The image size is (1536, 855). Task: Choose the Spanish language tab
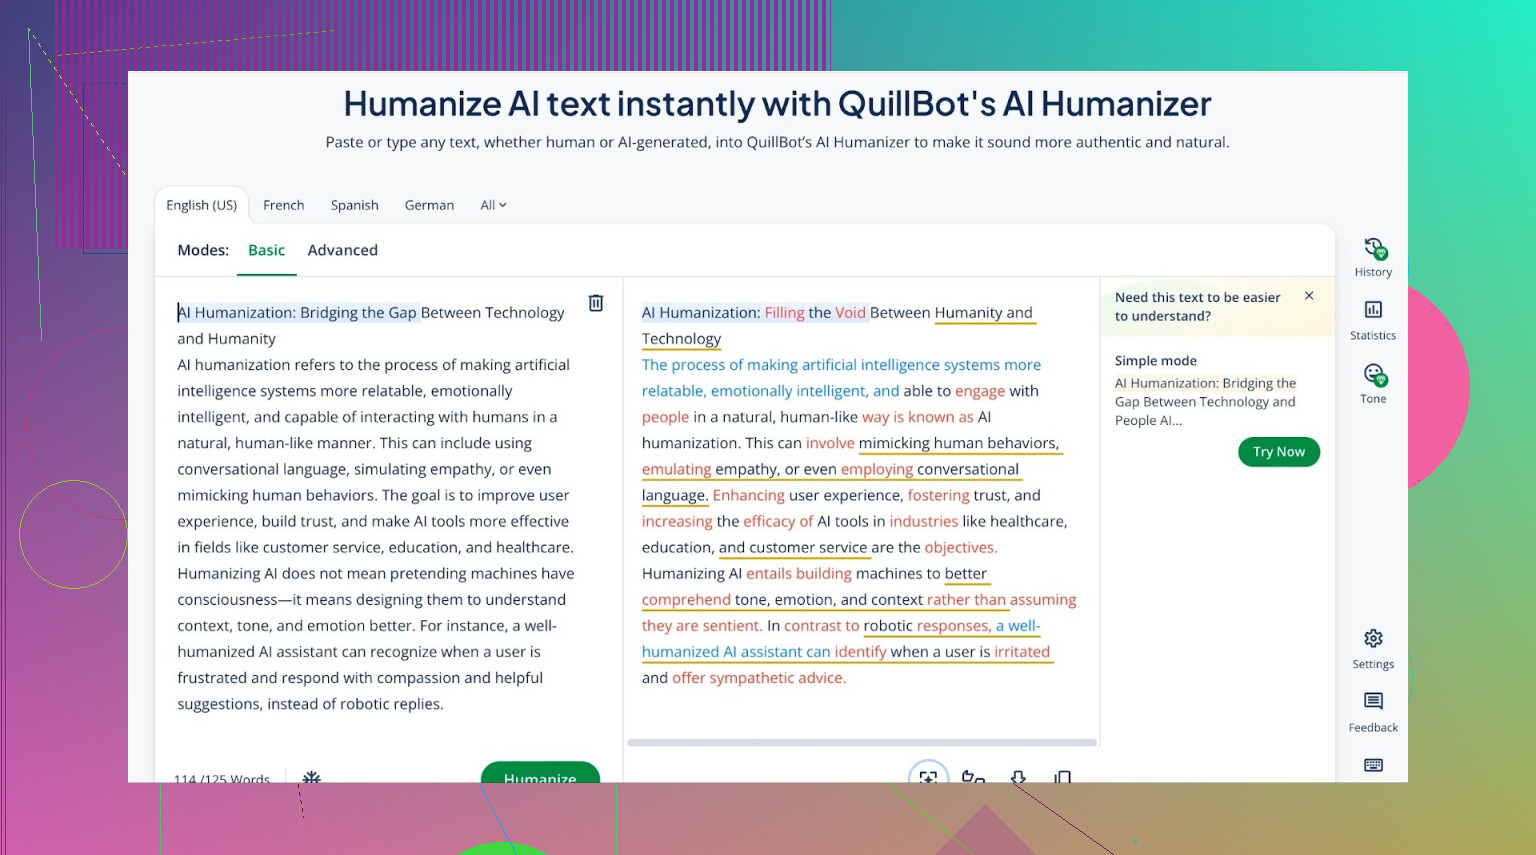354,205
